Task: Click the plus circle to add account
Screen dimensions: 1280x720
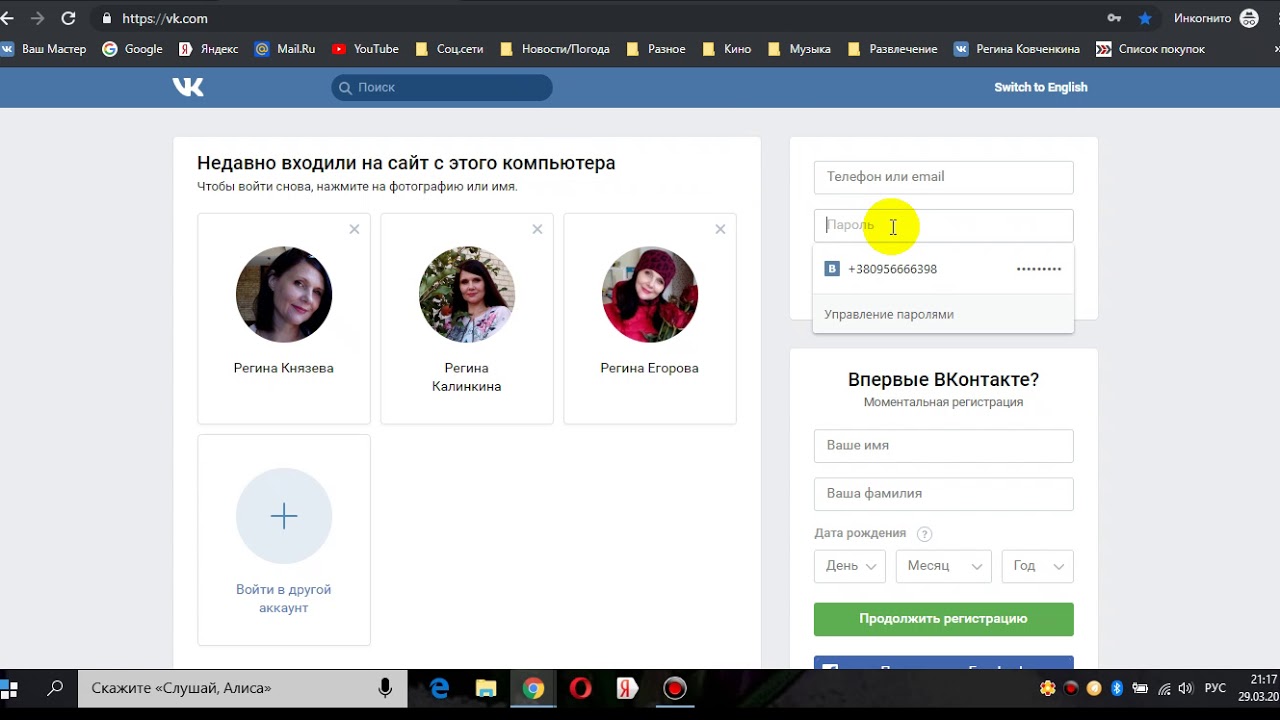Action: pyautogui.click(x=284, y=516)
